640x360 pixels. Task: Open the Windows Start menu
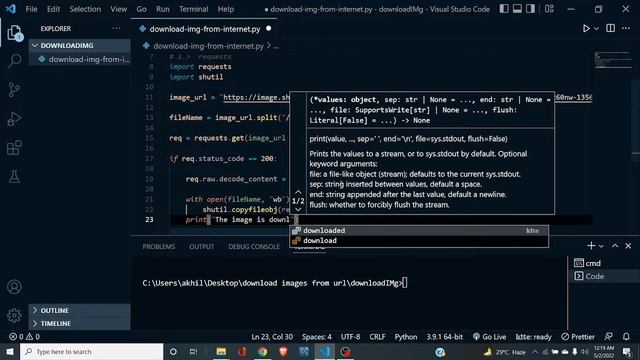tap(10, 351)
